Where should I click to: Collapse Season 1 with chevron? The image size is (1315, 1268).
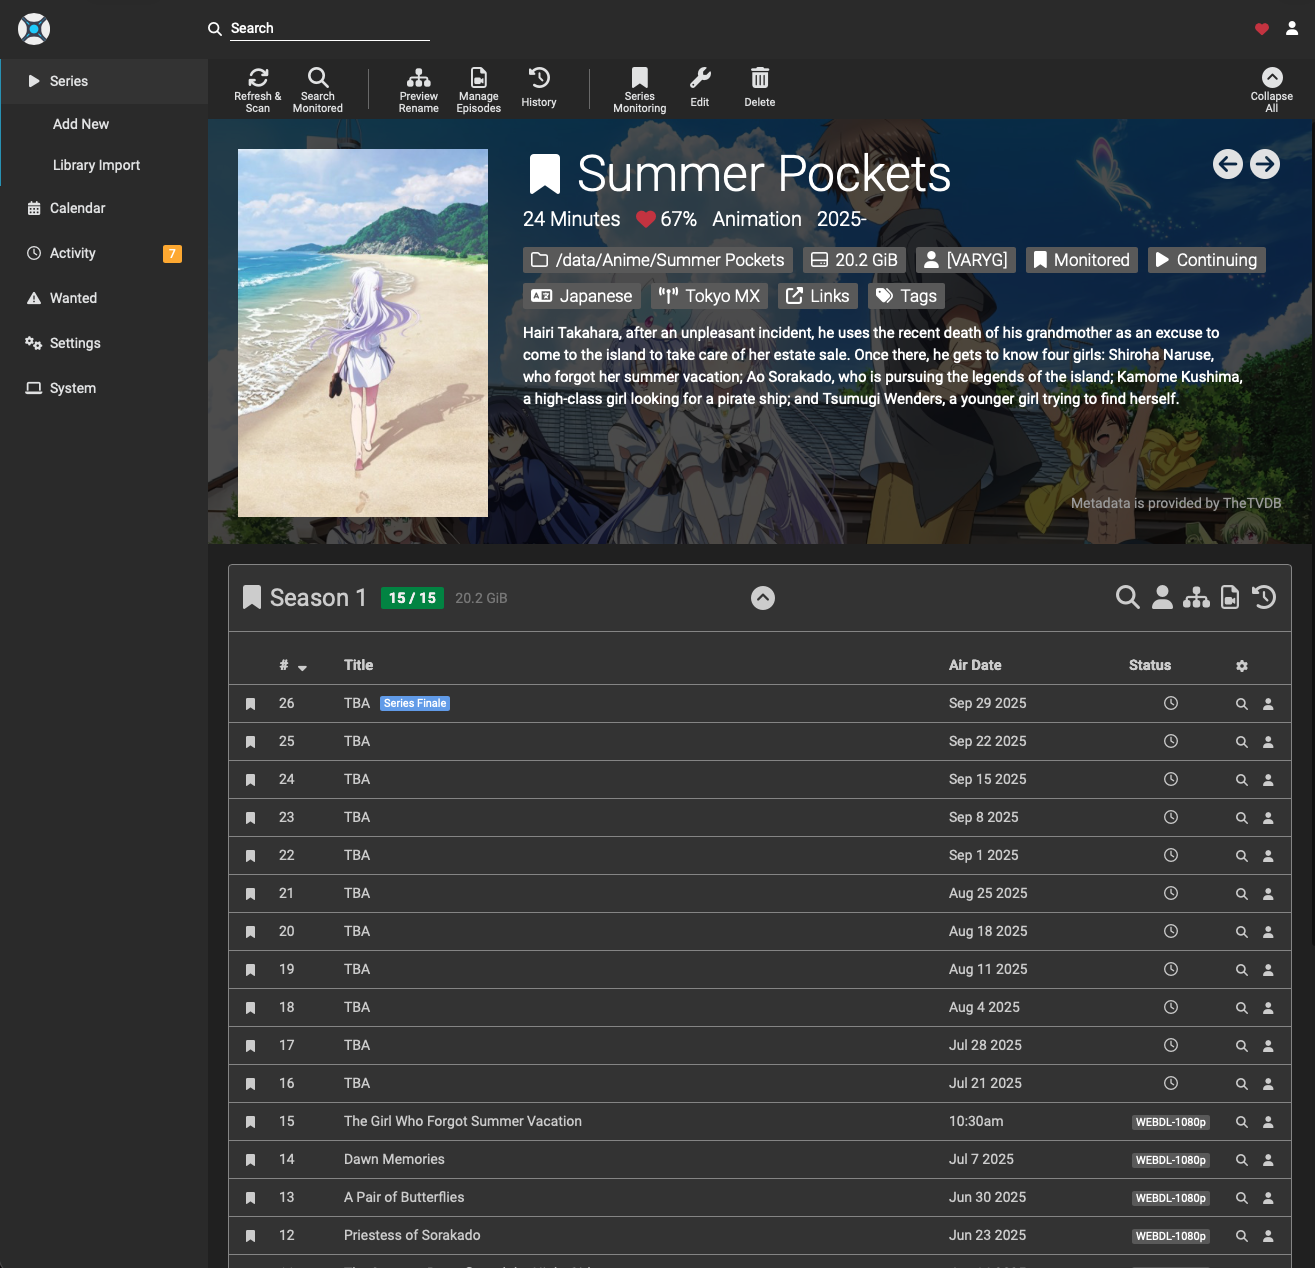click(x=763, y=598)
